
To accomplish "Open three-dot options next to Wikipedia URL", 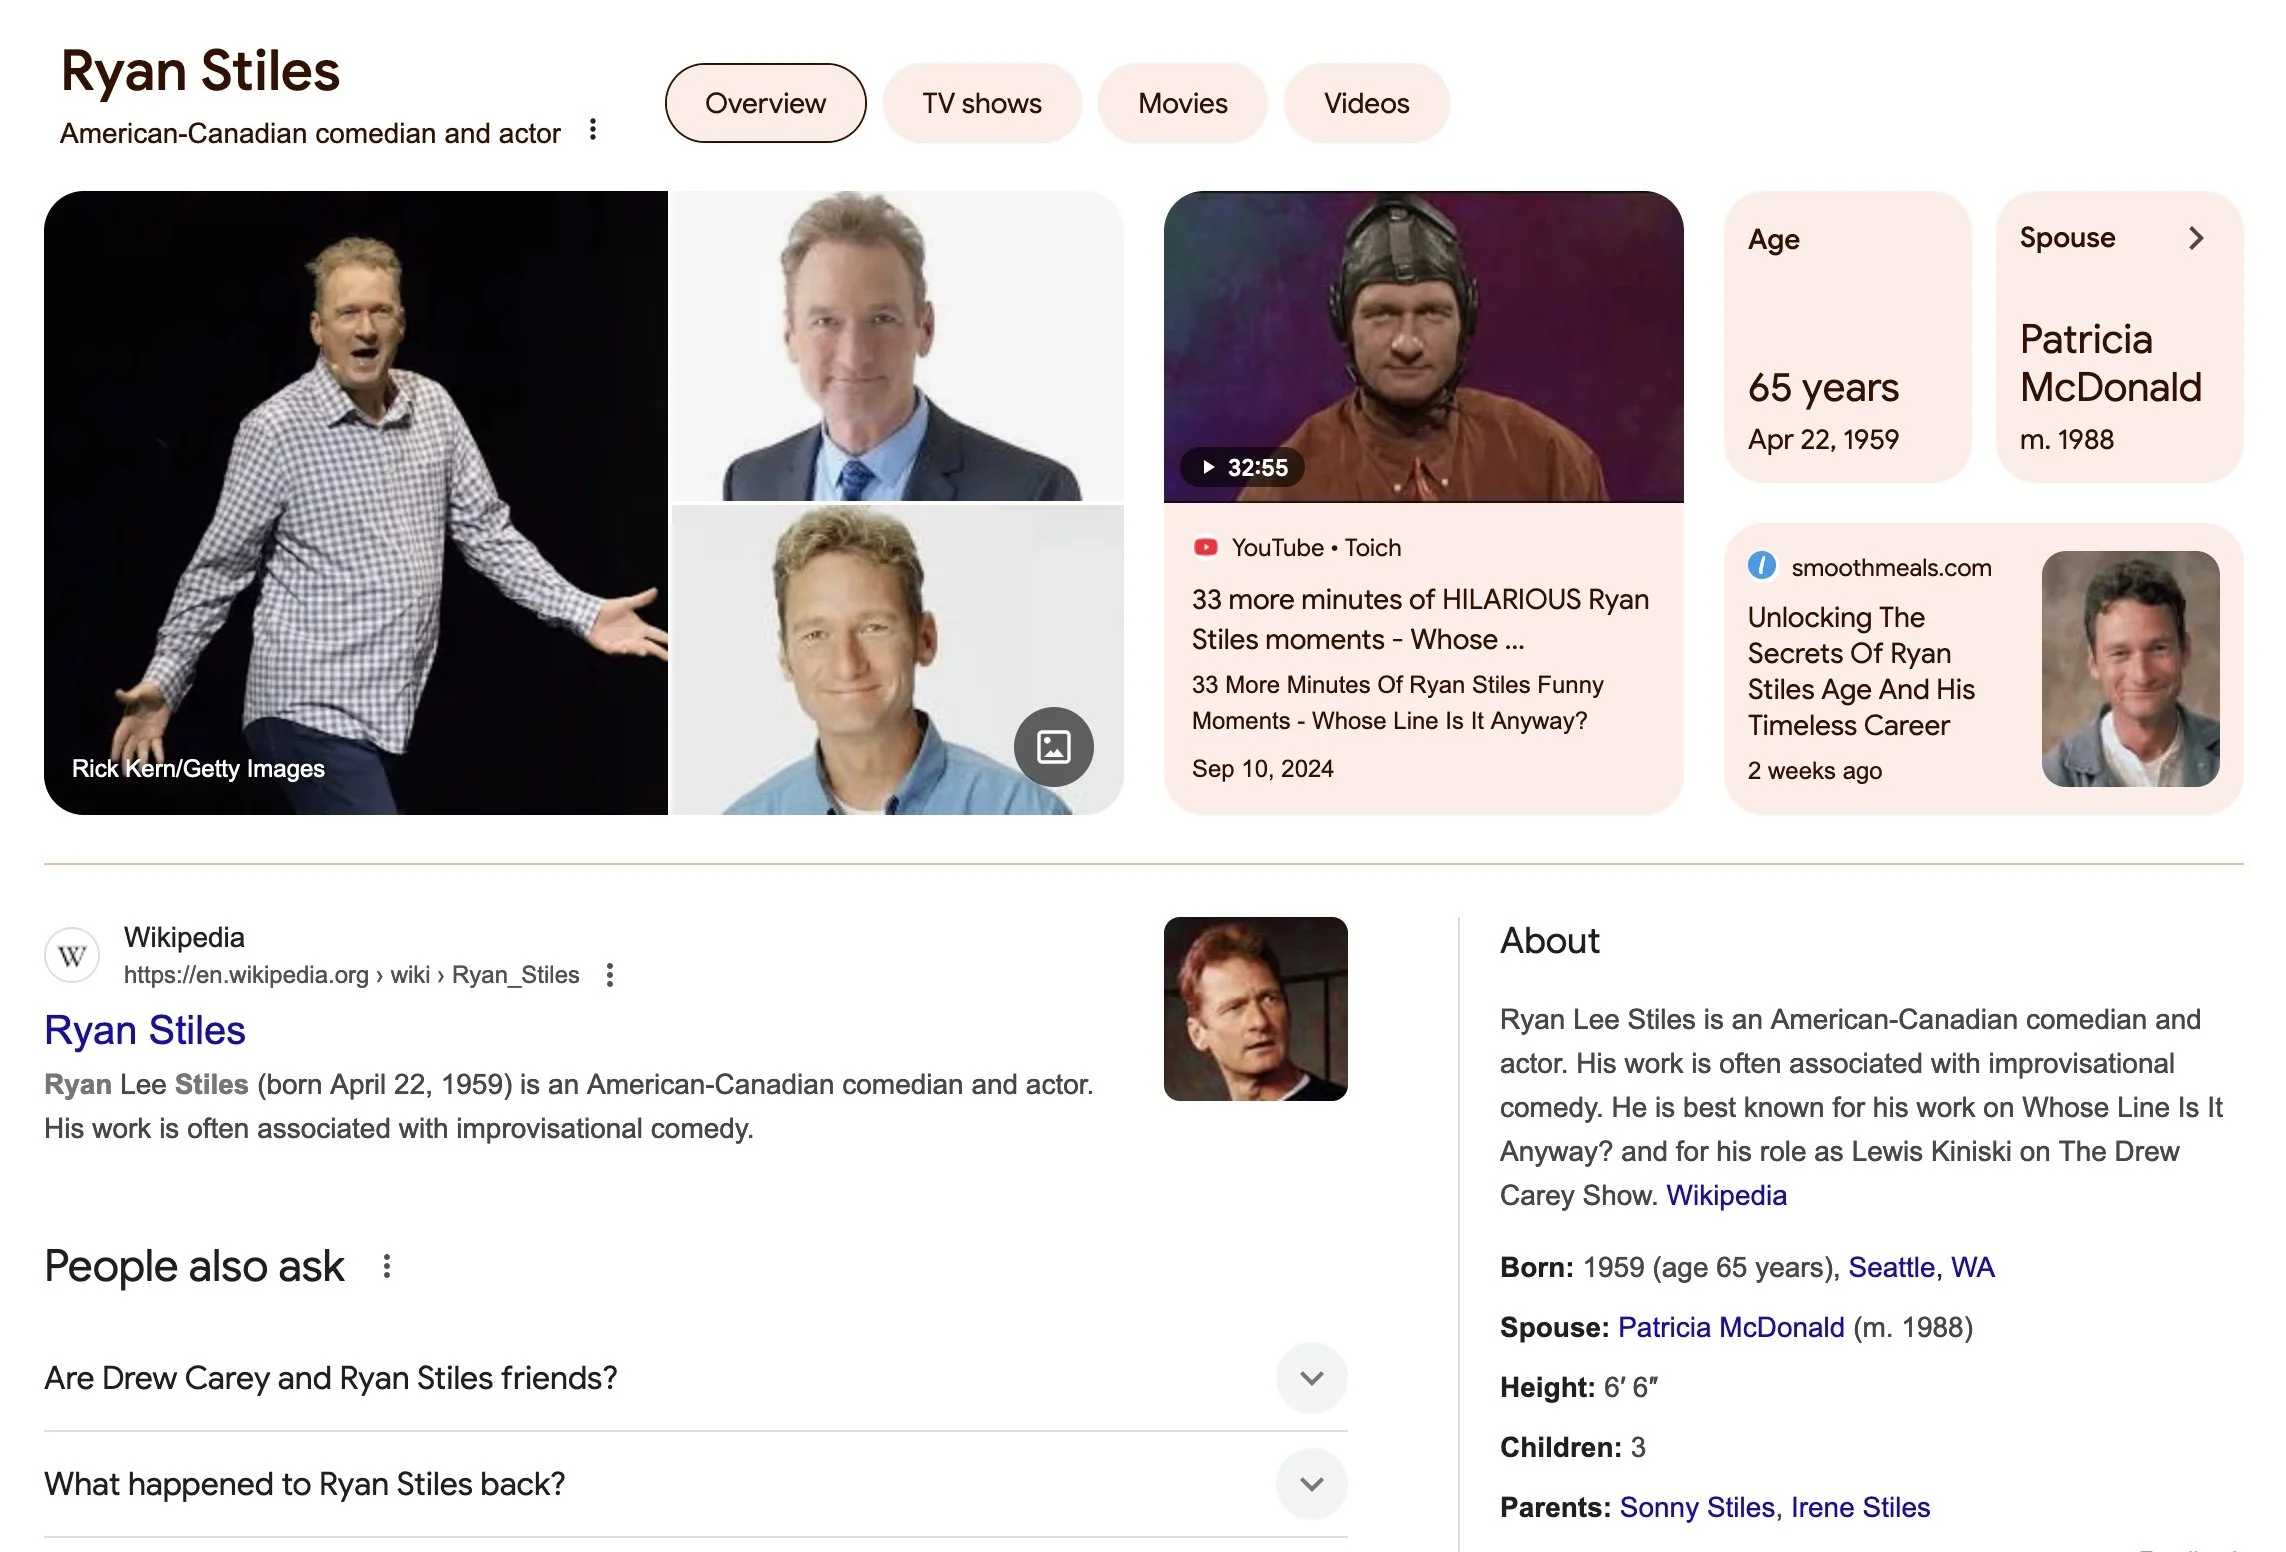I will click(610, 975).
